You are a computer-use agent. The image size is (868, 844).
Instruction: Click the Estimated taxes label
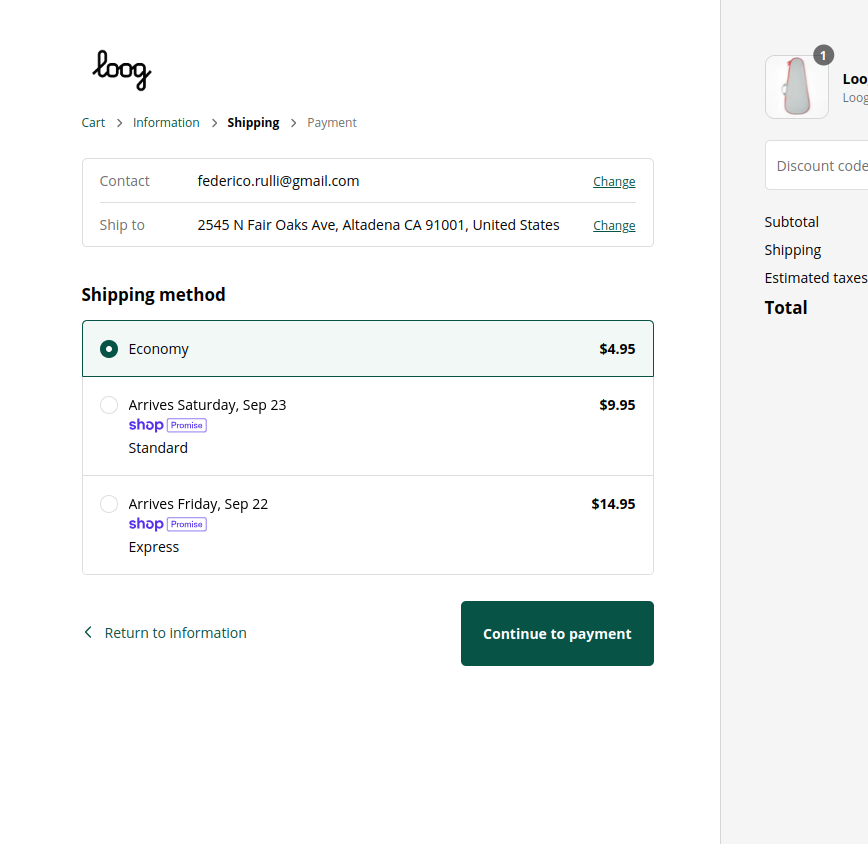[816, 278]
